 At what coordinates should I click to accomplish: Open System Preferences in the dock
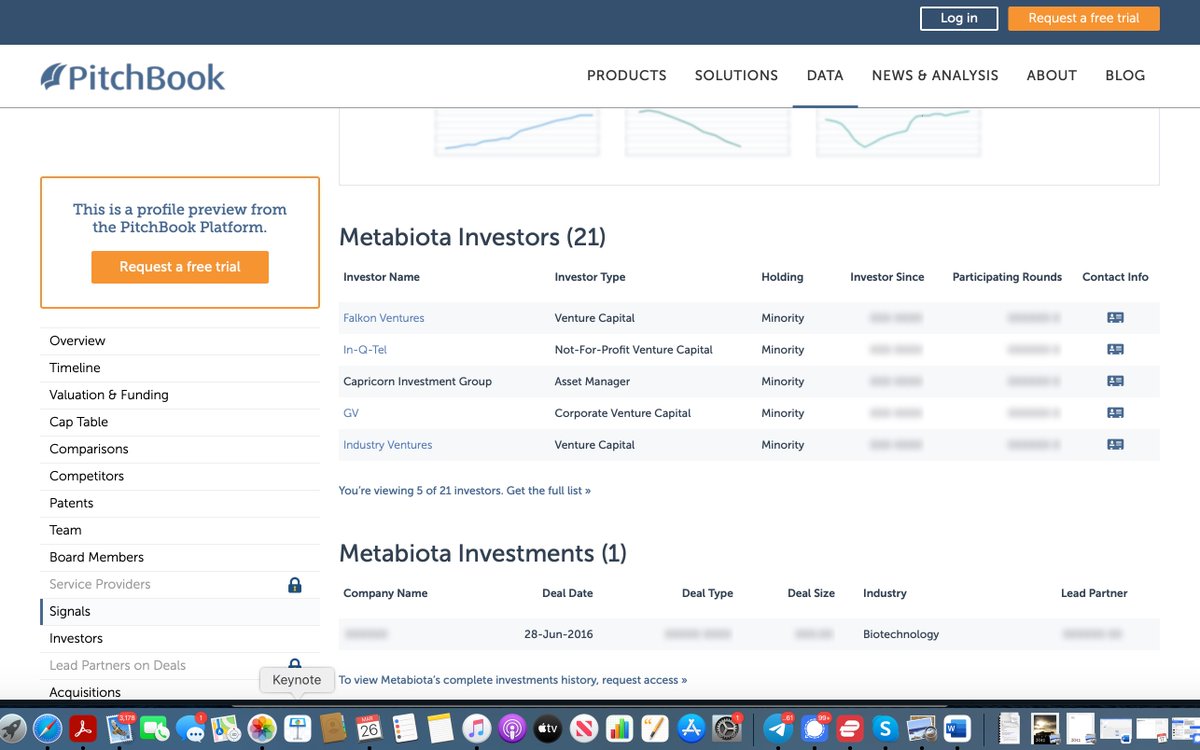[x=726, y=728]
